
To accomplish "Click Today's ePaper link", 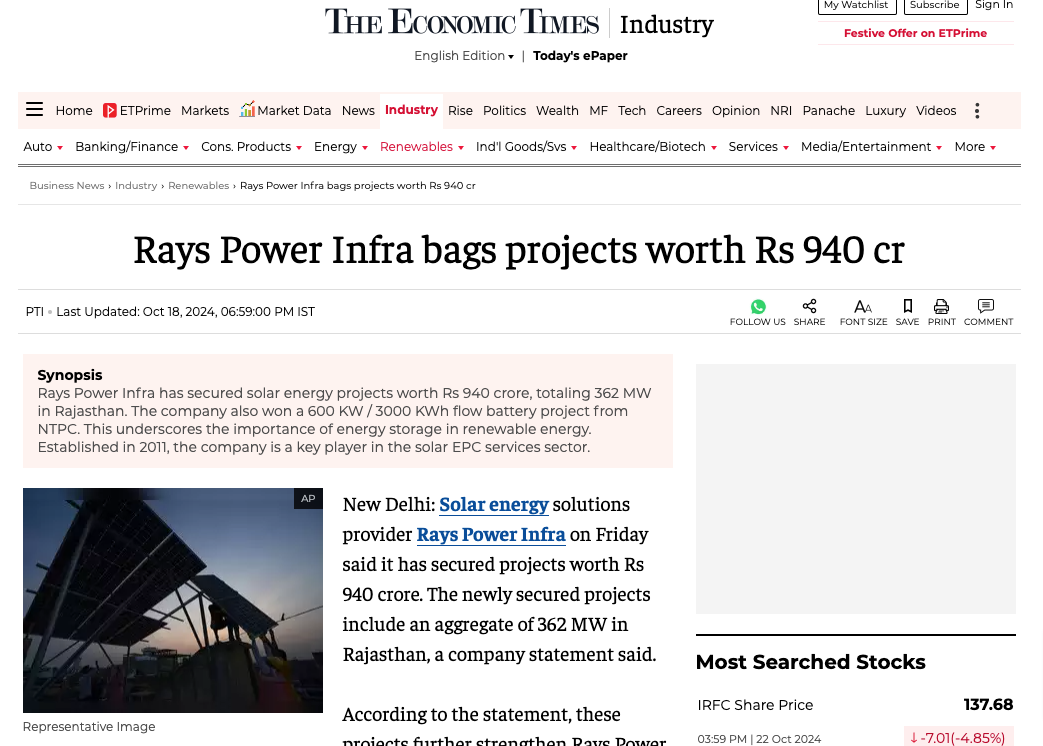I will coord(580,56).
